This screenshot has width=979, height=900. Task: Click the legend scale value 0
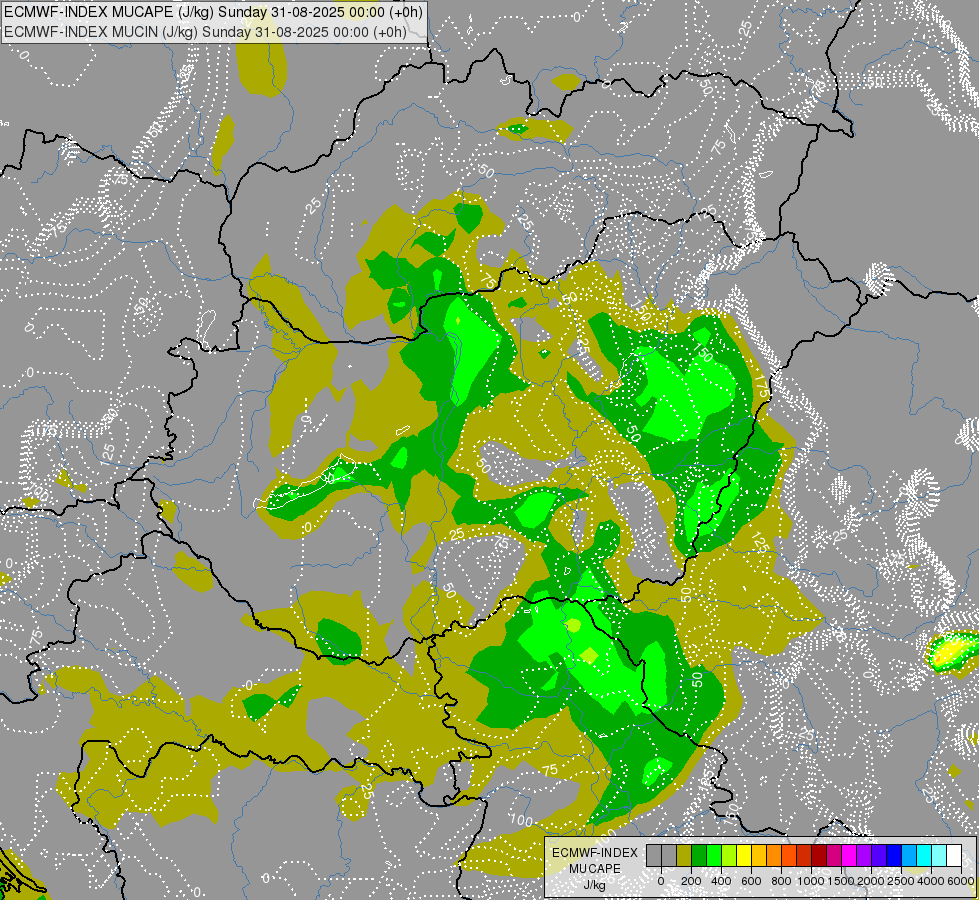[661, 881]
